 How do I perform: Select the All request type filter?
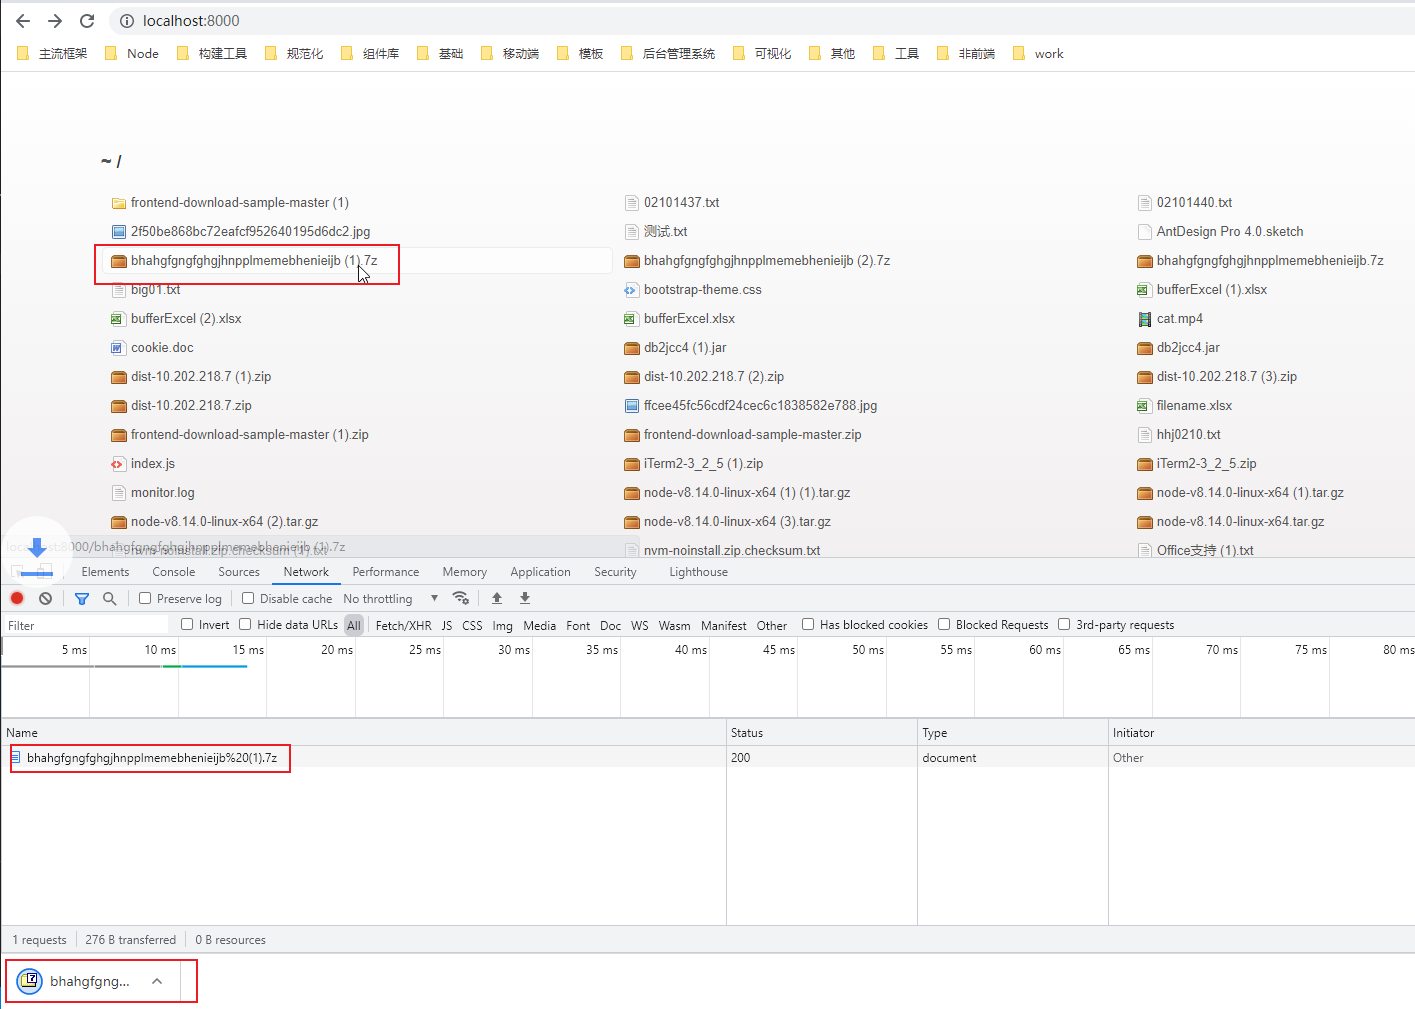(354, 626)
